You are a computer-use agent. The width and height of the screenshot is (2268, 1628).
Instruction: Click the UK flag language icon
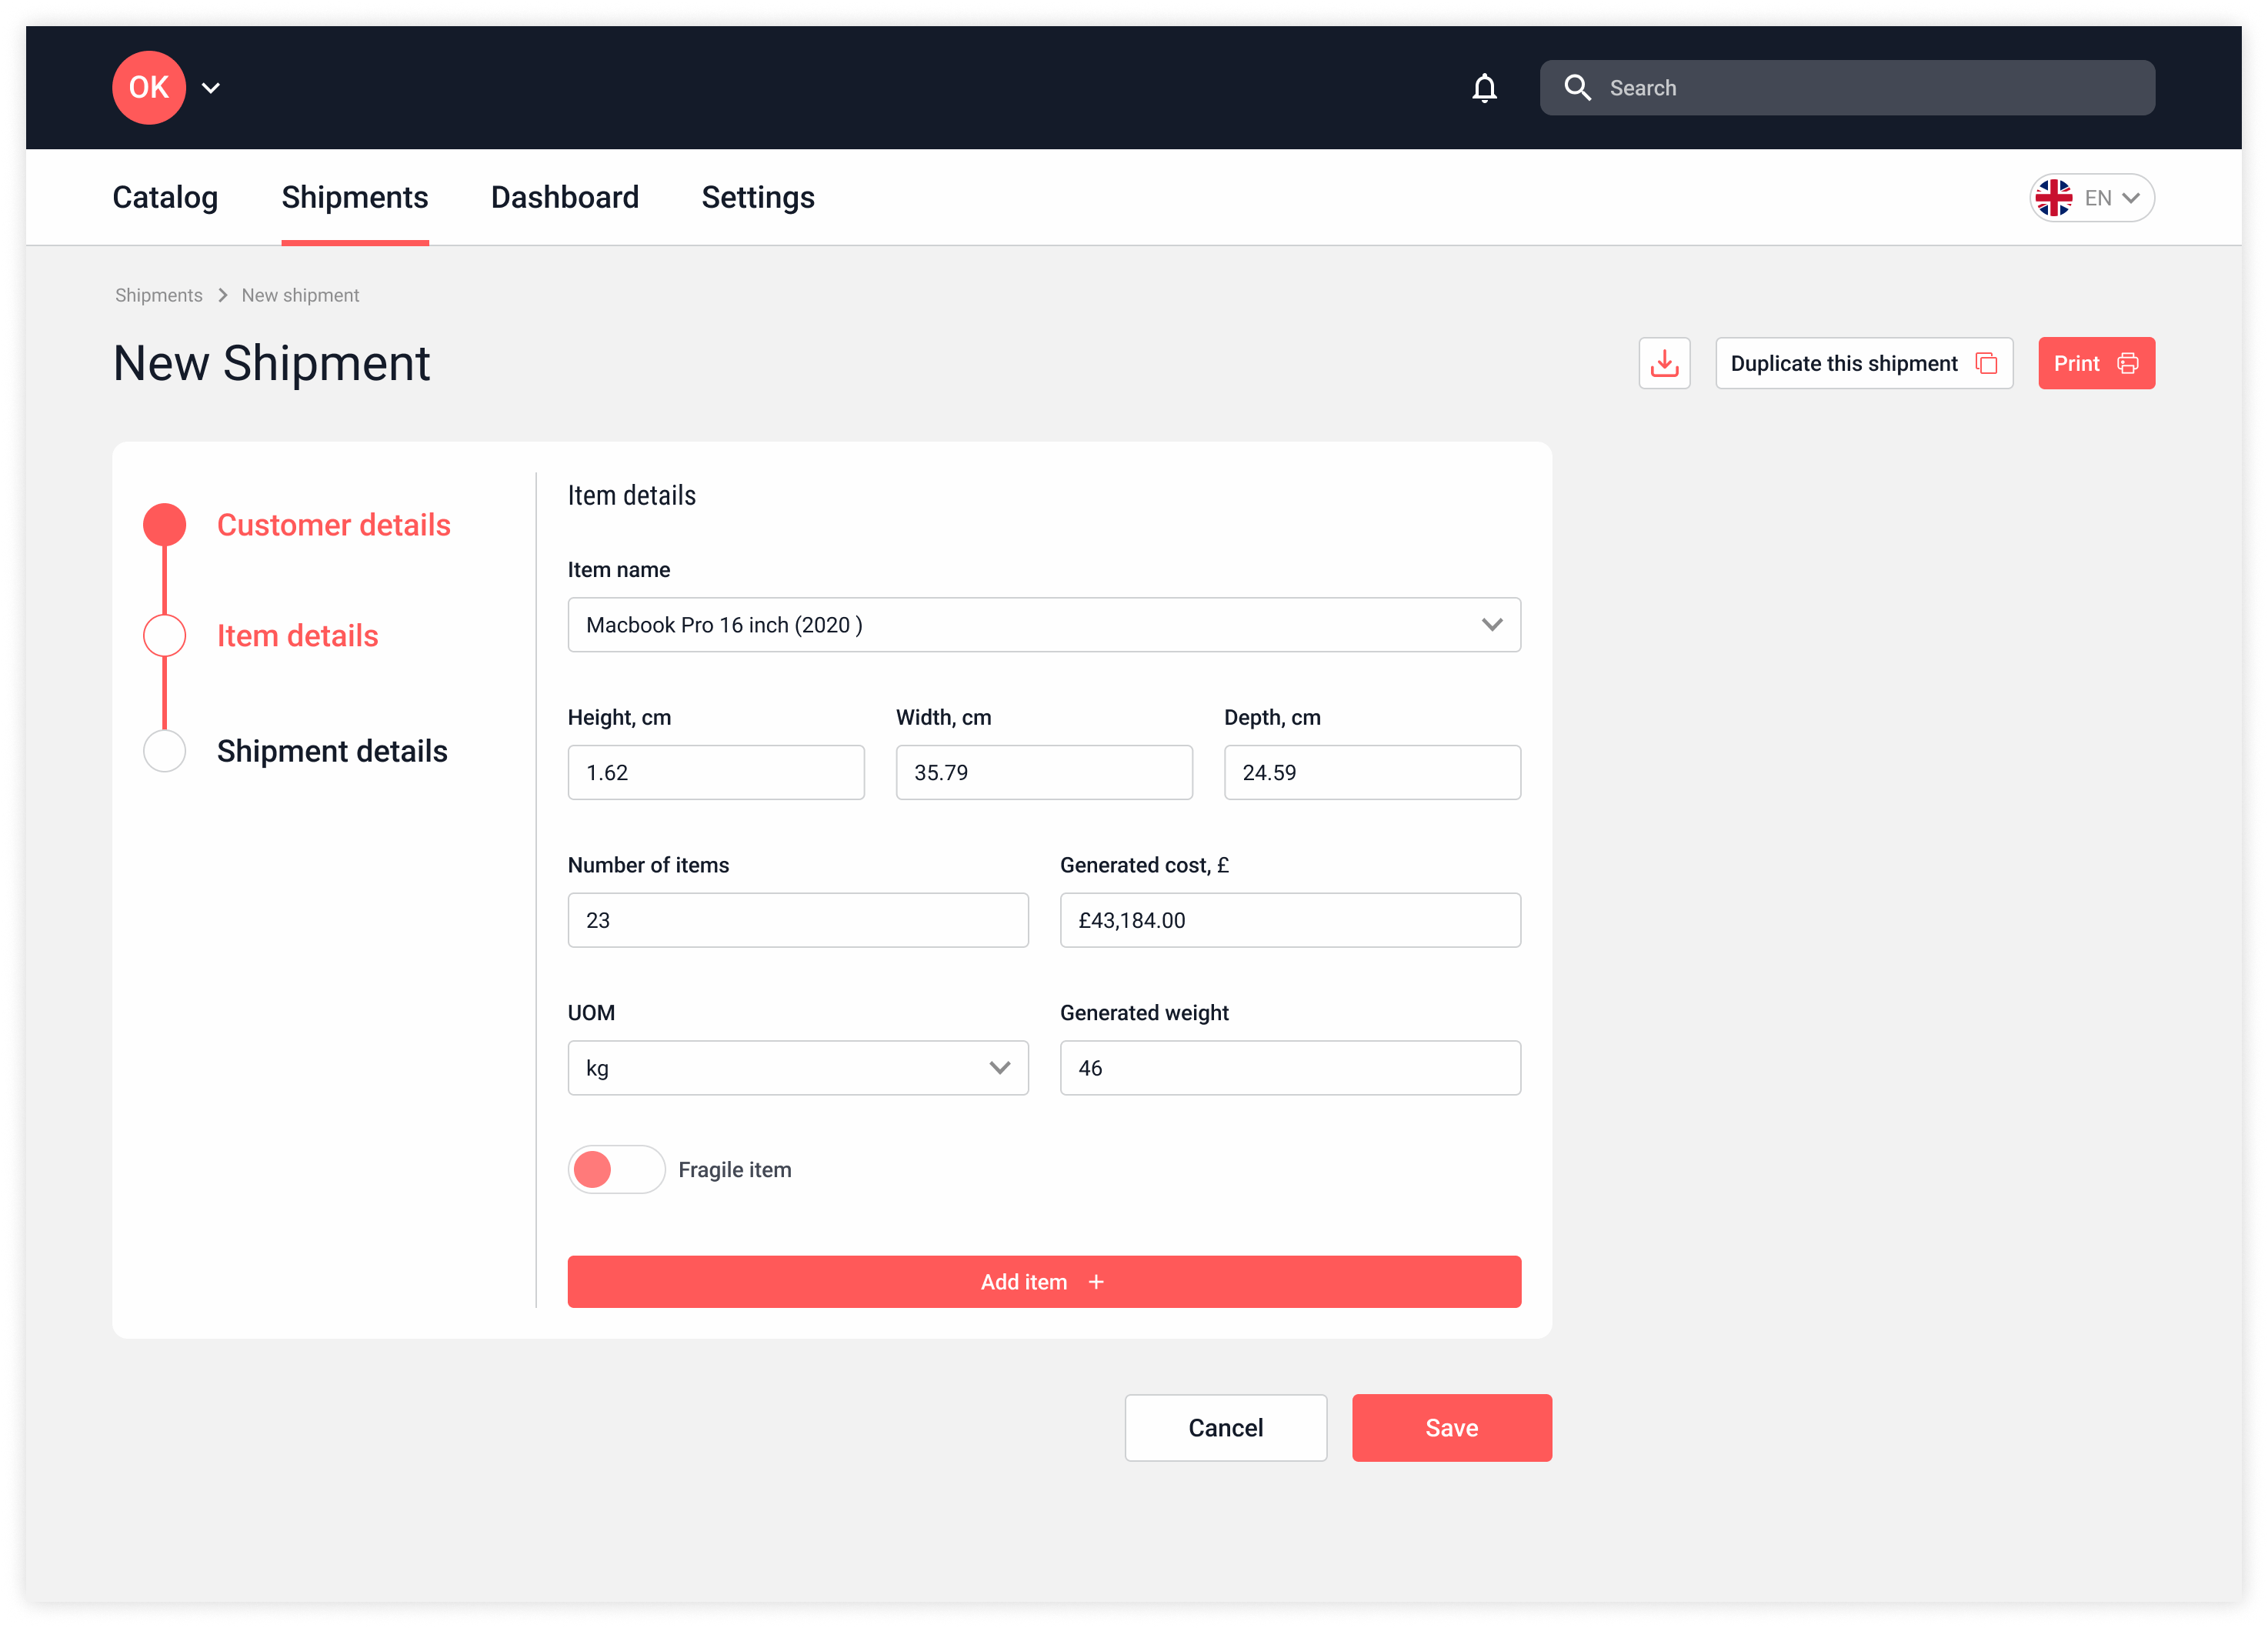[2053, 198]
